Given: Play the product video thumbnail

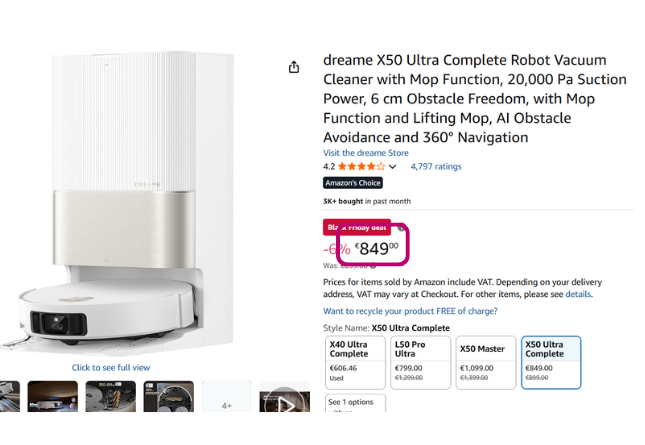Looking at the screenshot, I should pos(285,399).
